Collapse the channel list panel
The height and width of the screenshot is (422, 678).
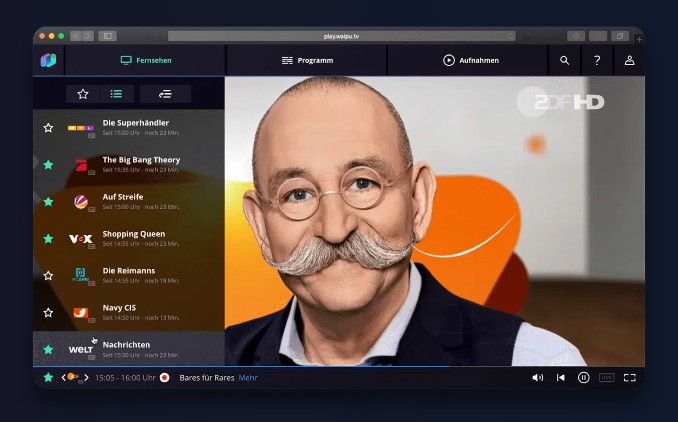click(165, 94)
